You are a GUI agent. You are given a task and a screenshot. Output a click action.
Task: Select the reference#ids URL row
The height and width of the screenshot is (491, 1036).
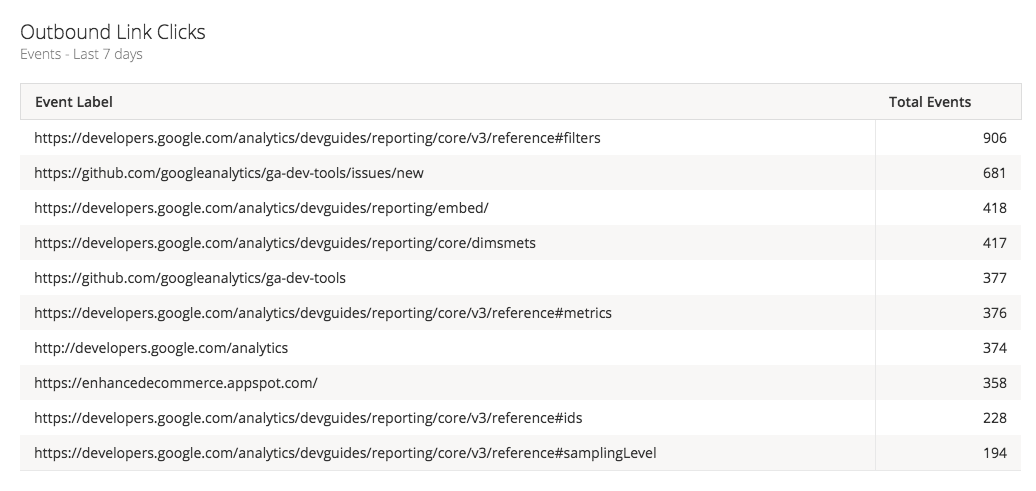[308, 418]
